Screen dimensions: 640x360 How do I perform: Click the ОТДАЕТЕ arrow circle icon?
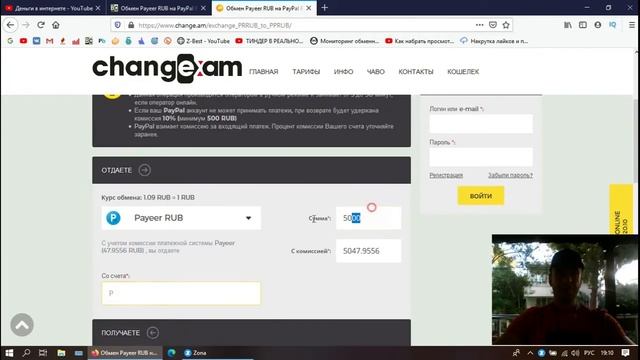tap(144, 170)
